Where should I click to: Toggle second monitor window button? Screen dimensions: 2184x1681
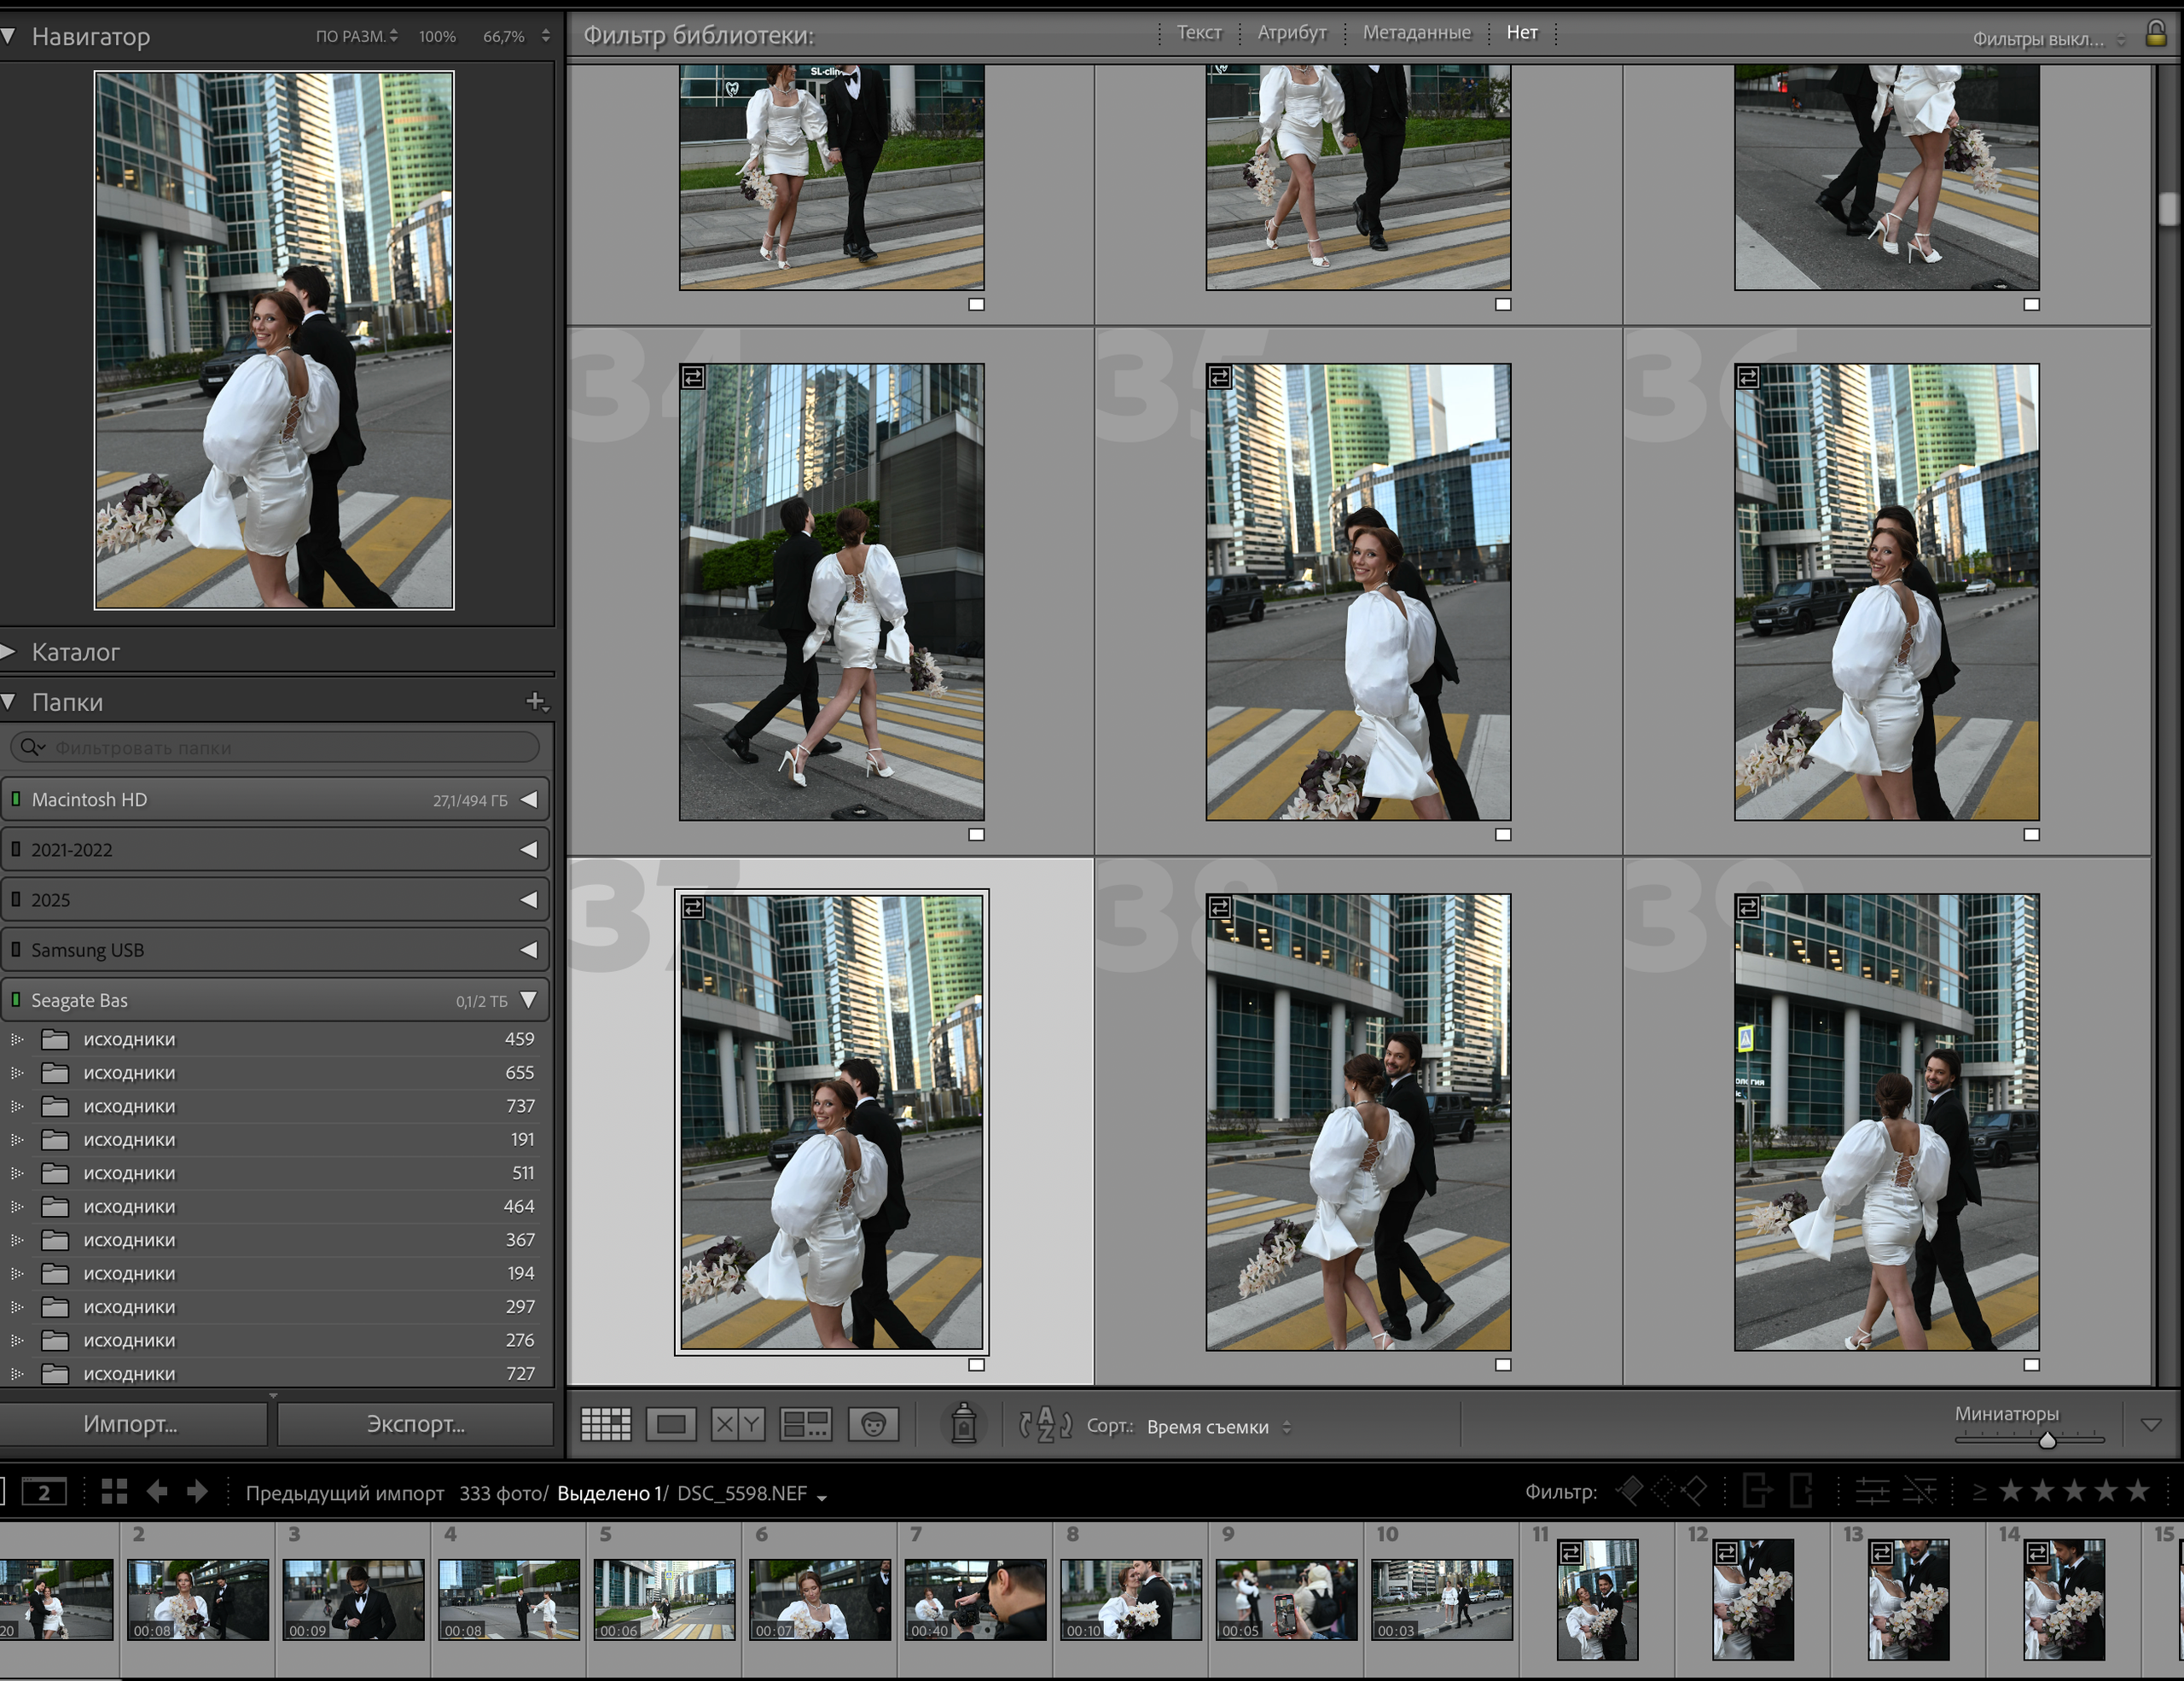(x=44, y=1492)
